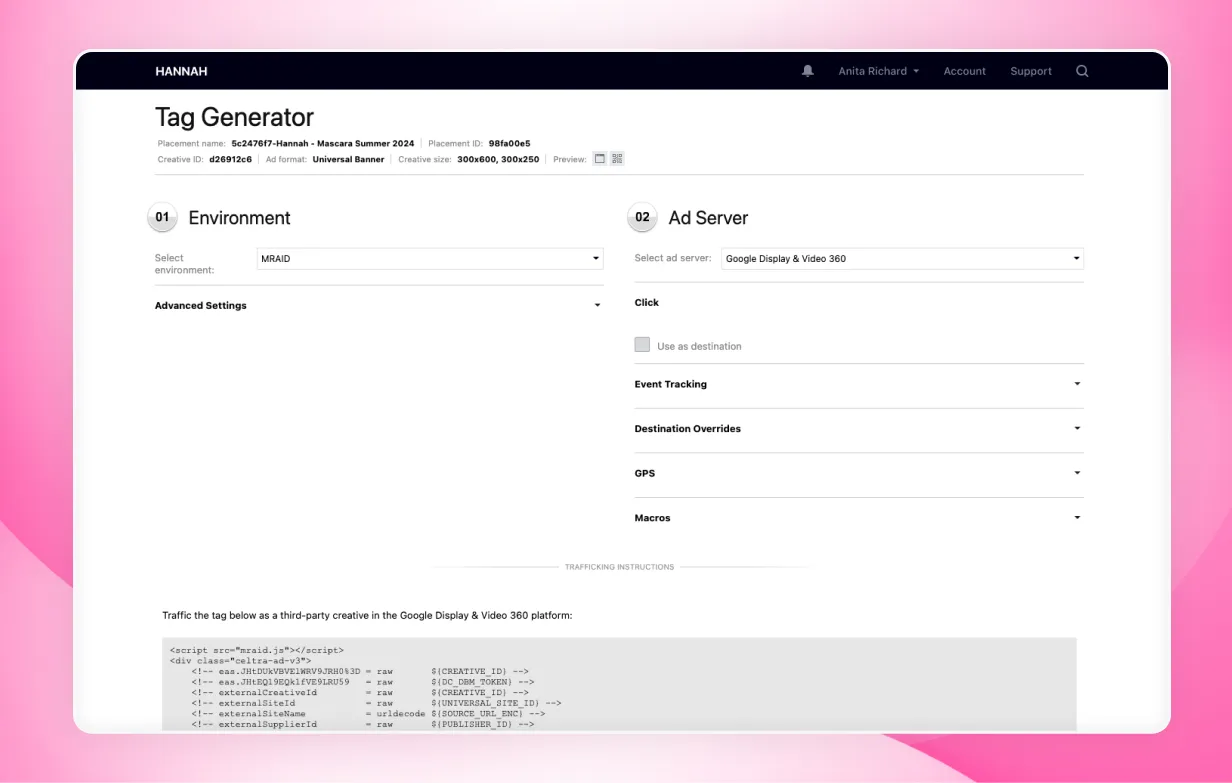Select the Tag Generator page title
1232x783 pixels.
(x=234, y=117)
